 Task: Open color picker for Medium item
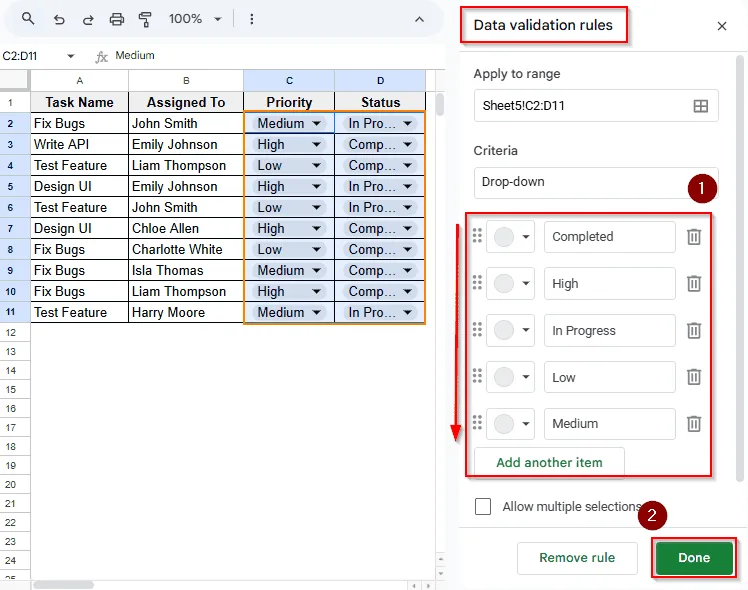pyautogui.click(x=510, y=424)
